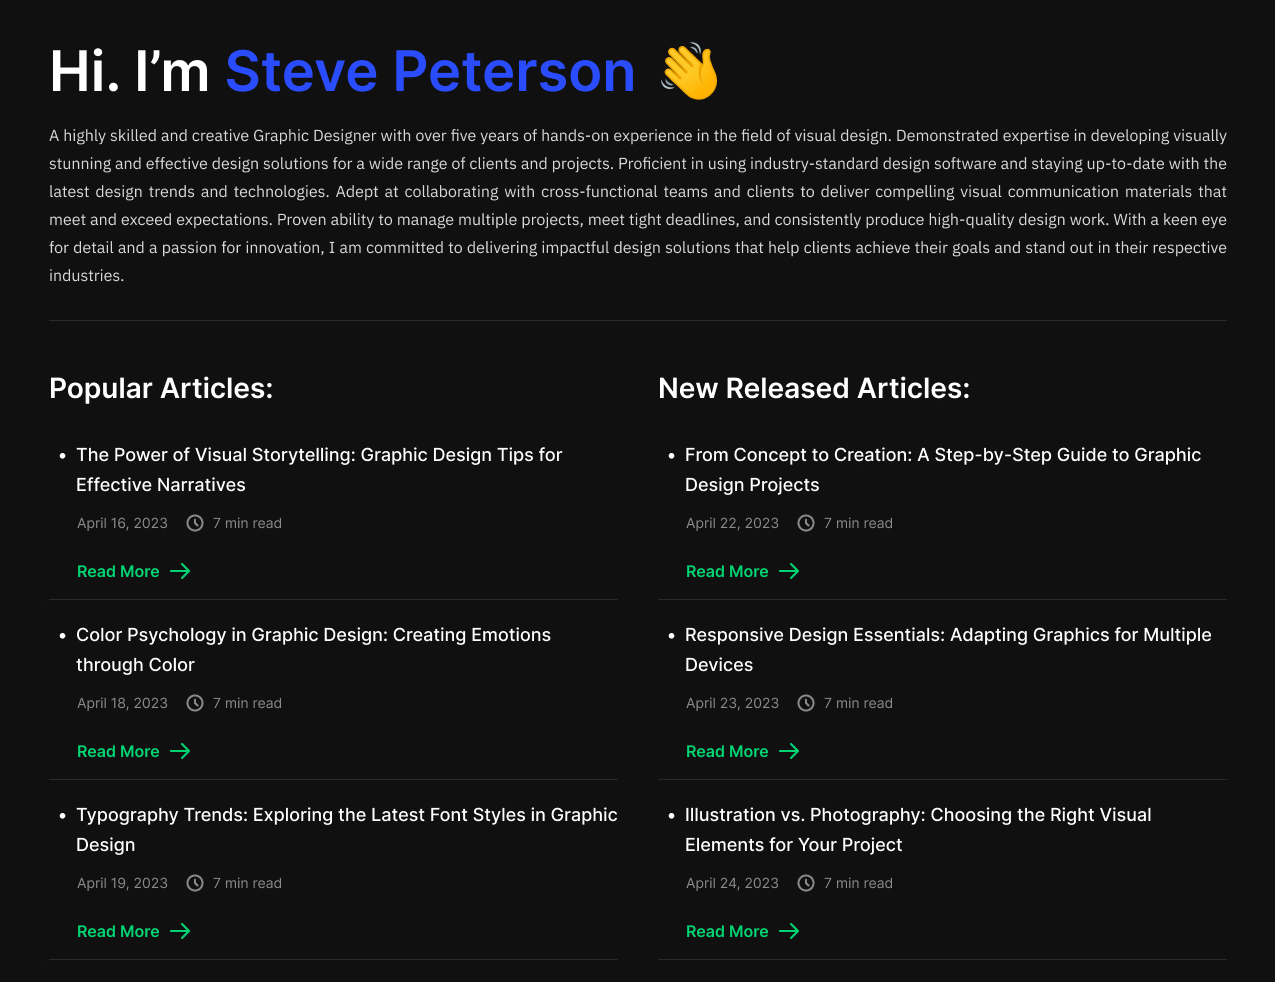Click the waving hand emoji in heading

coord(690,71)
